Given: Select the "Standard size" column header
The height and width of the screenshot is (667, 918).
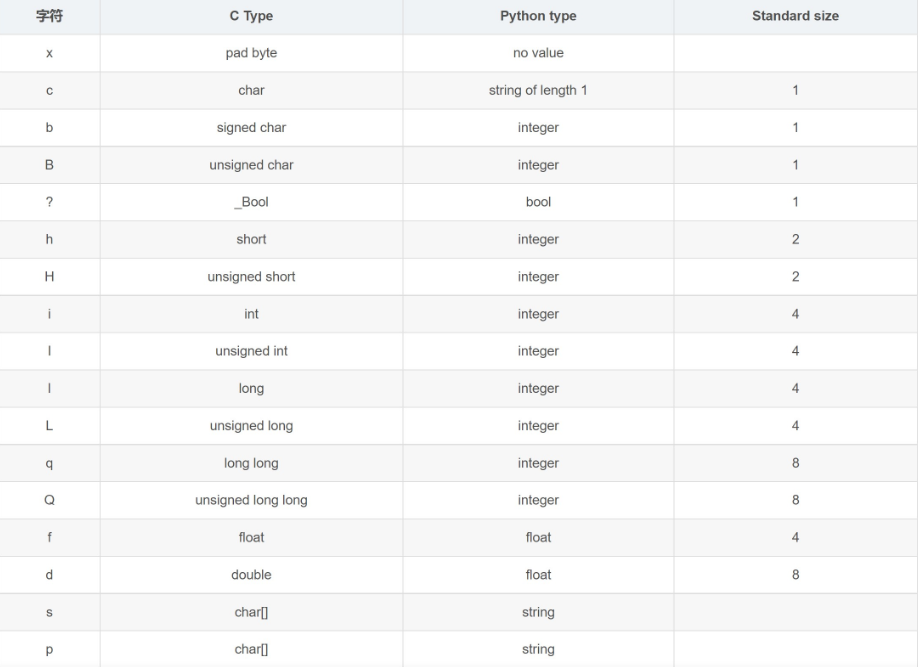Looking at the screenshot, I should point(795,16).
